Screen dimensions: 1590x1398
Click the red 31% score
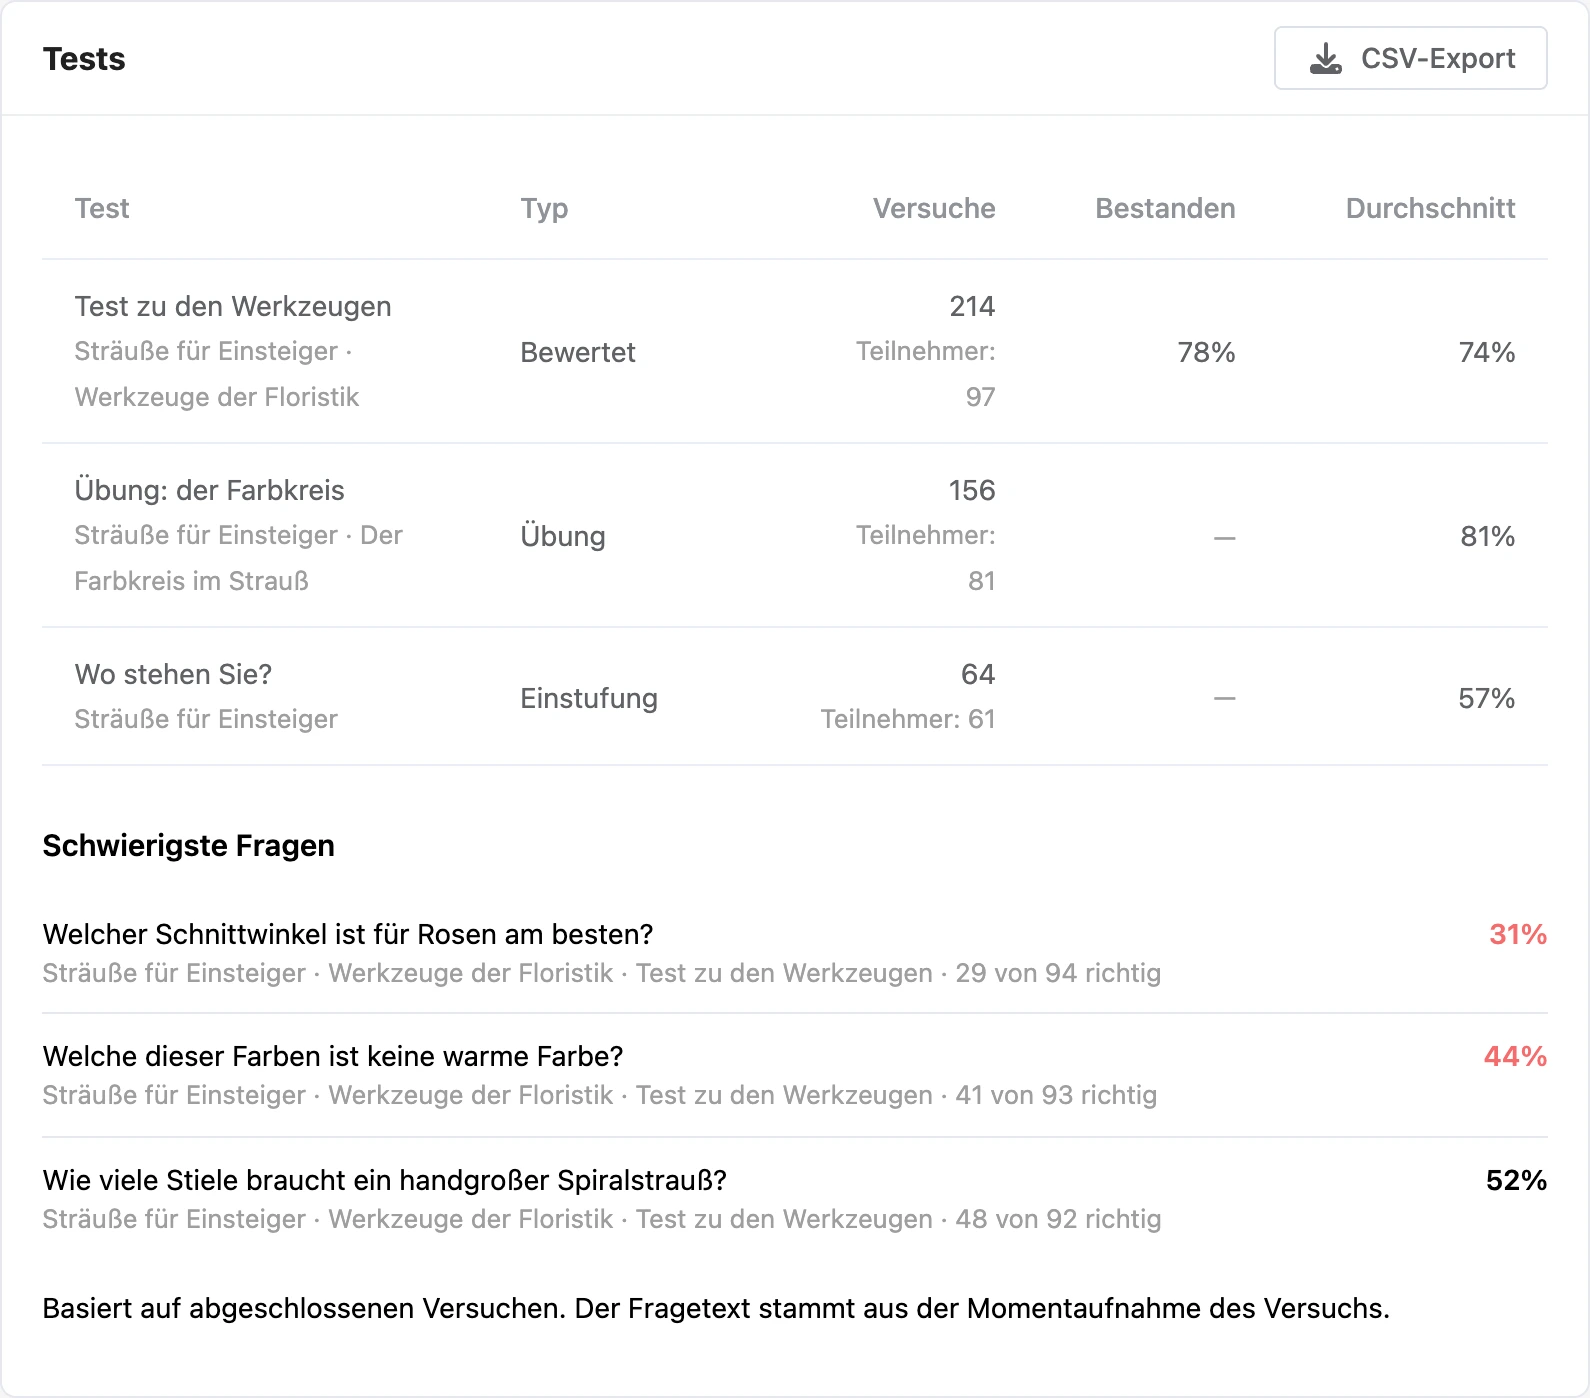(x=1518, y=934)
